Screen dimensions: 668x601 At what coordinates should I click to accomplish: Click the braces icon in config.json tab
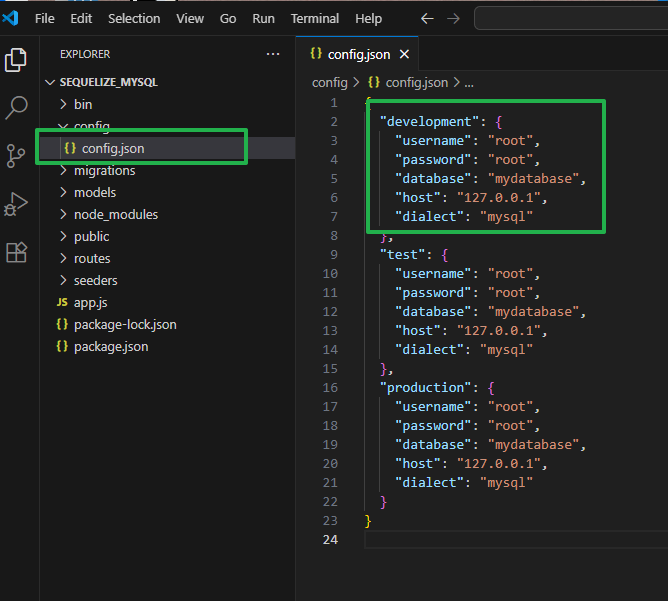(316, 54)
